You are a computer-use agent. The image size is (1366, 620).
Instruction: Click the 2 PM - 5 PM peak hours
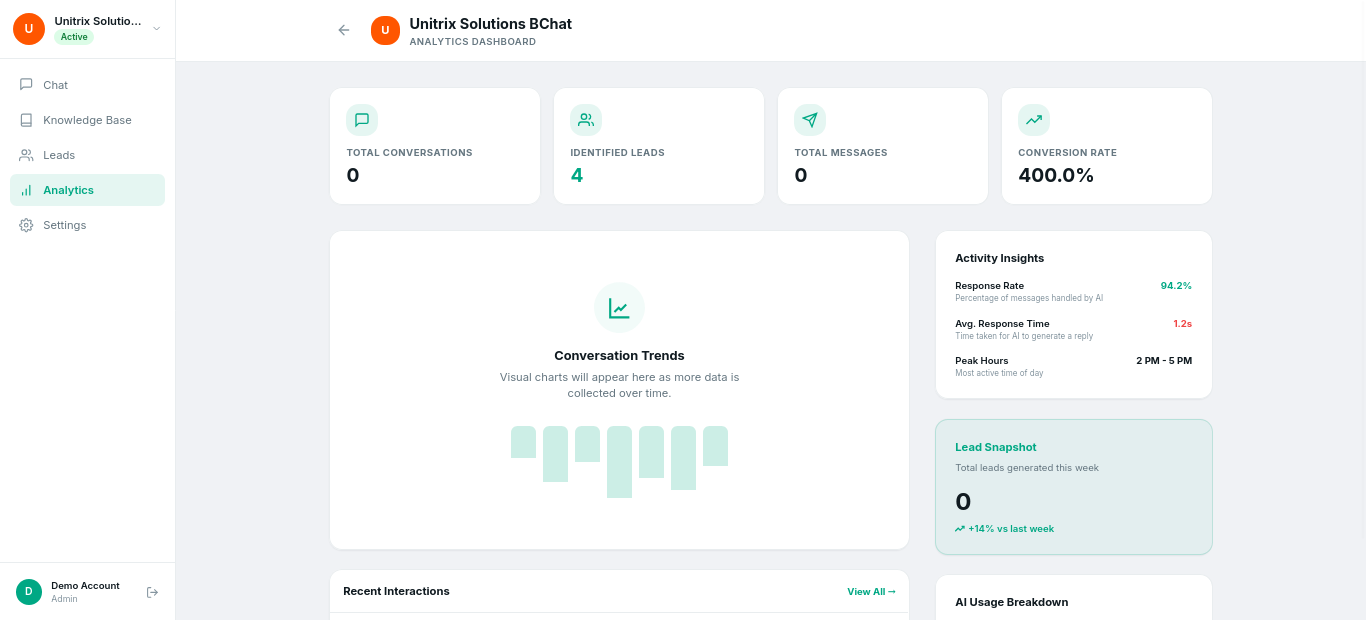1164,361
